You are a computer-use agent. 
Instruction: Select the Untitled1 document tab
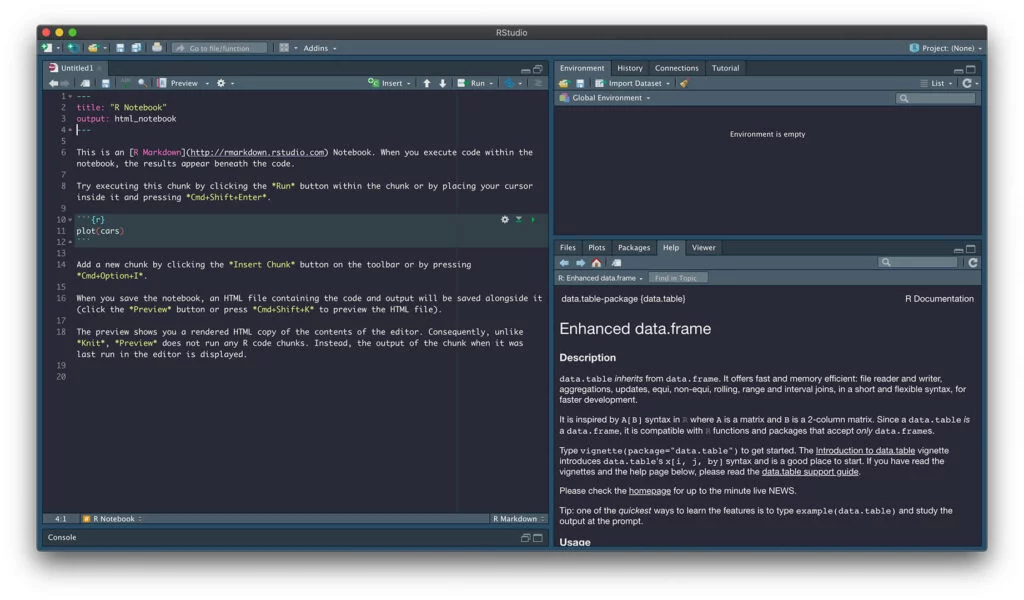click(76, 68)
